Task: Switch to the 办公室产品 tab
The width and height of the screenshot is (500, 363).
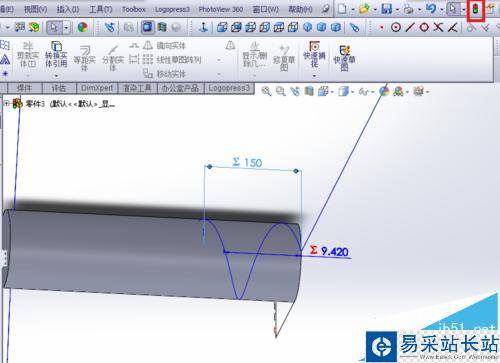Action: pyautogui.click(x=180, y=88)
